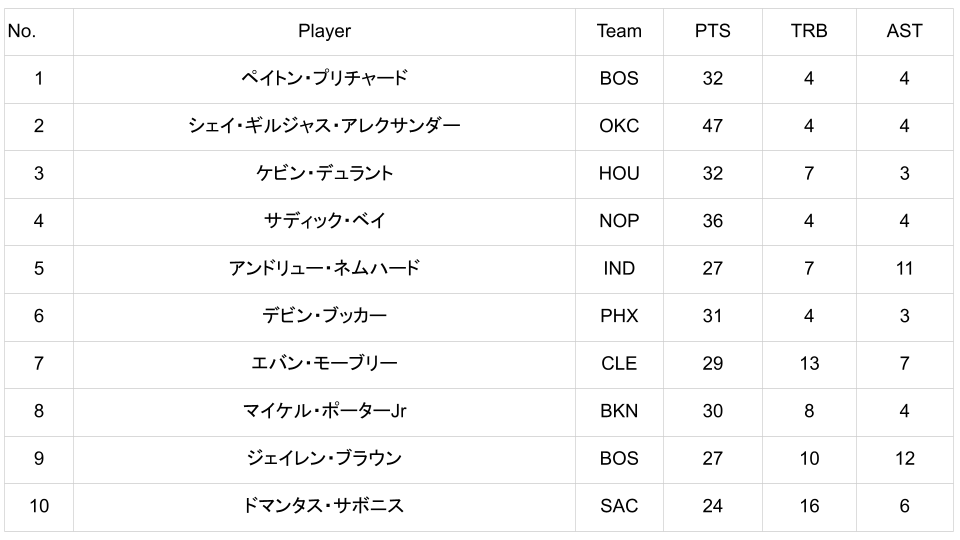Select the サディック・ベイ player cell
Image resolution: width=960 pixels, height=540 pixels.
point(324,221)
